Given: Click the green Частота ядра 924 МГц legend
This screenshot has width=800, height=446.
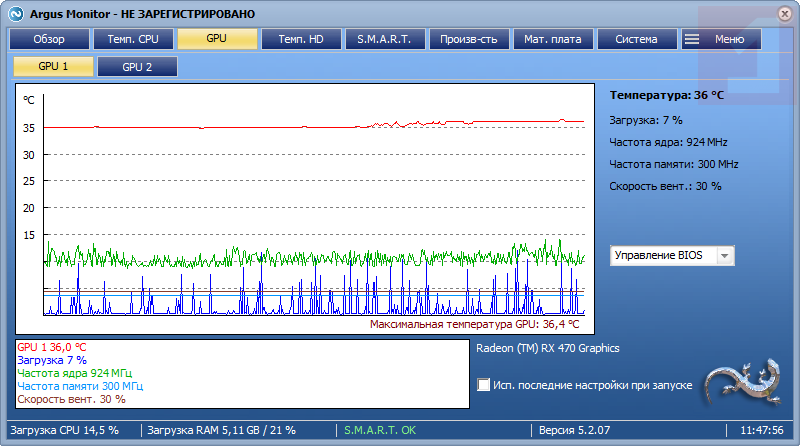Looking at the screenshot, I should point(74,373).
